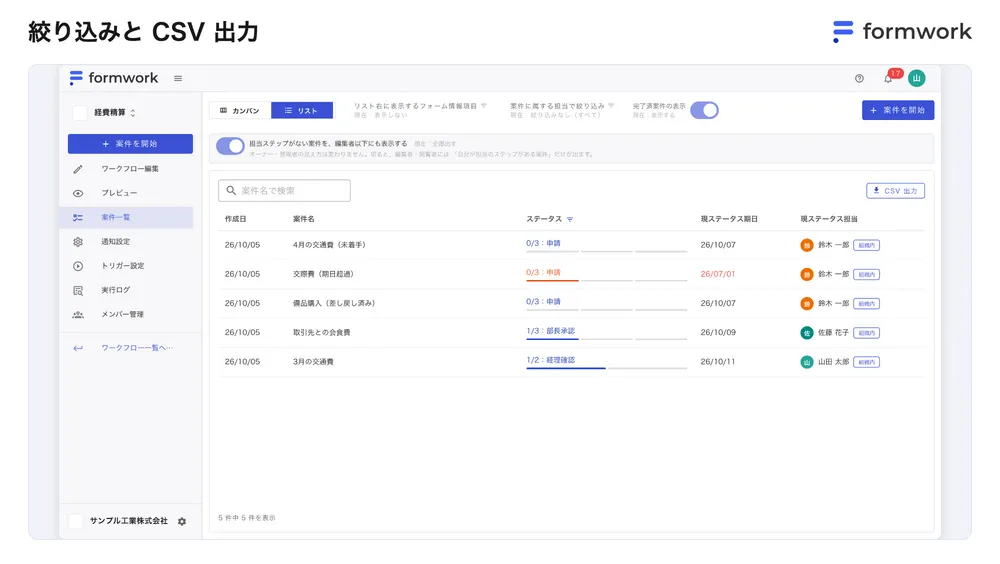Open 案件に属する担当で絞り込み dropdown

pyautogui.click(x=562, y=110)
